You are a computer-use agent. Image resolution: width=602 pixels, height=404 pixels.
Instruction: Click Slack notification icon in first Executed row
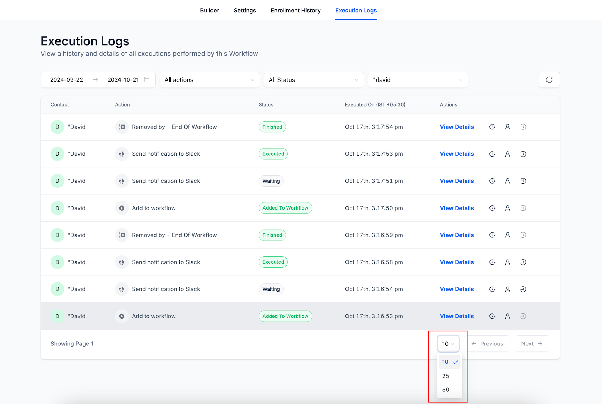point(122,154)
